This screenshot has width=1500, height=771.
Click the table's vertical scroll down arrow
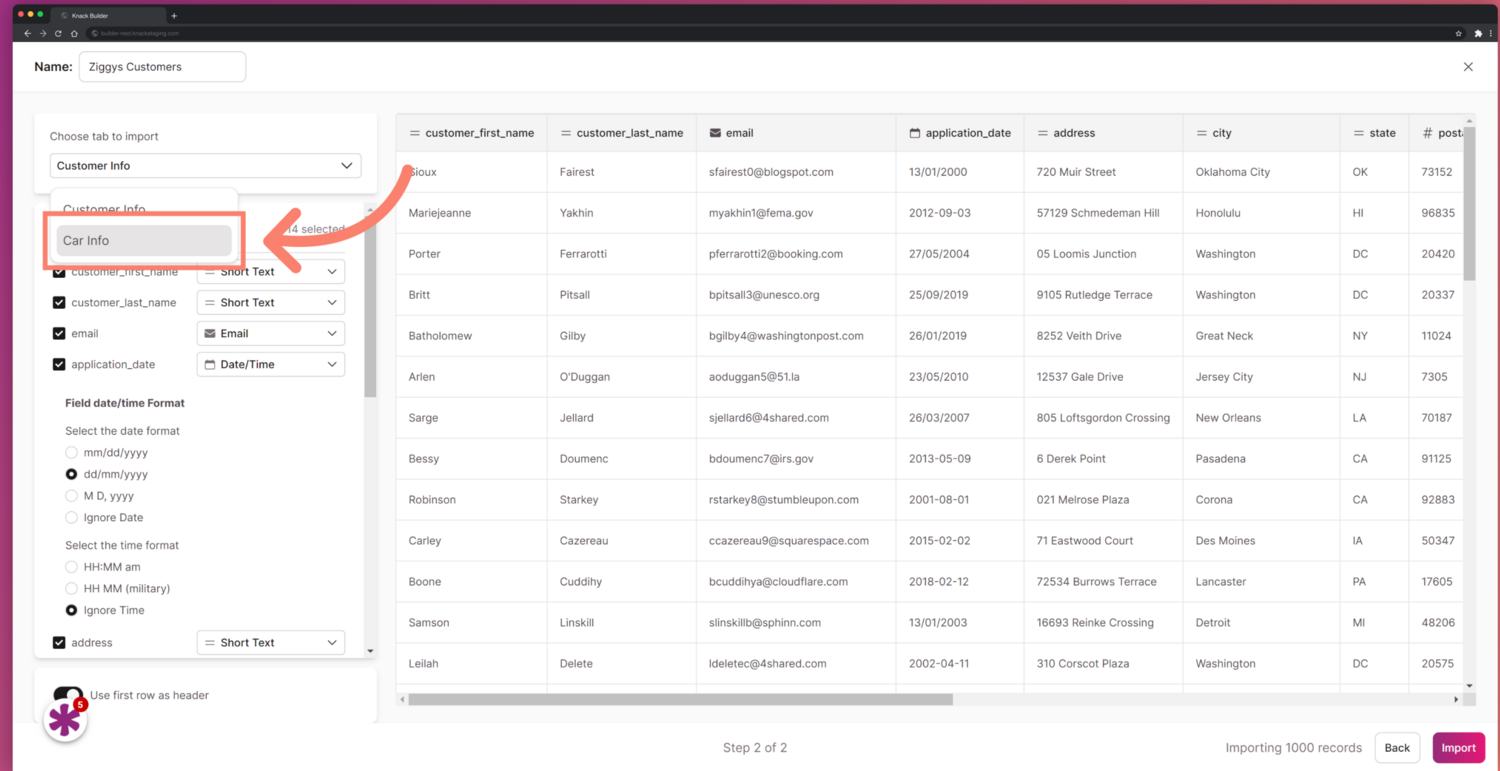point(1469,686)
